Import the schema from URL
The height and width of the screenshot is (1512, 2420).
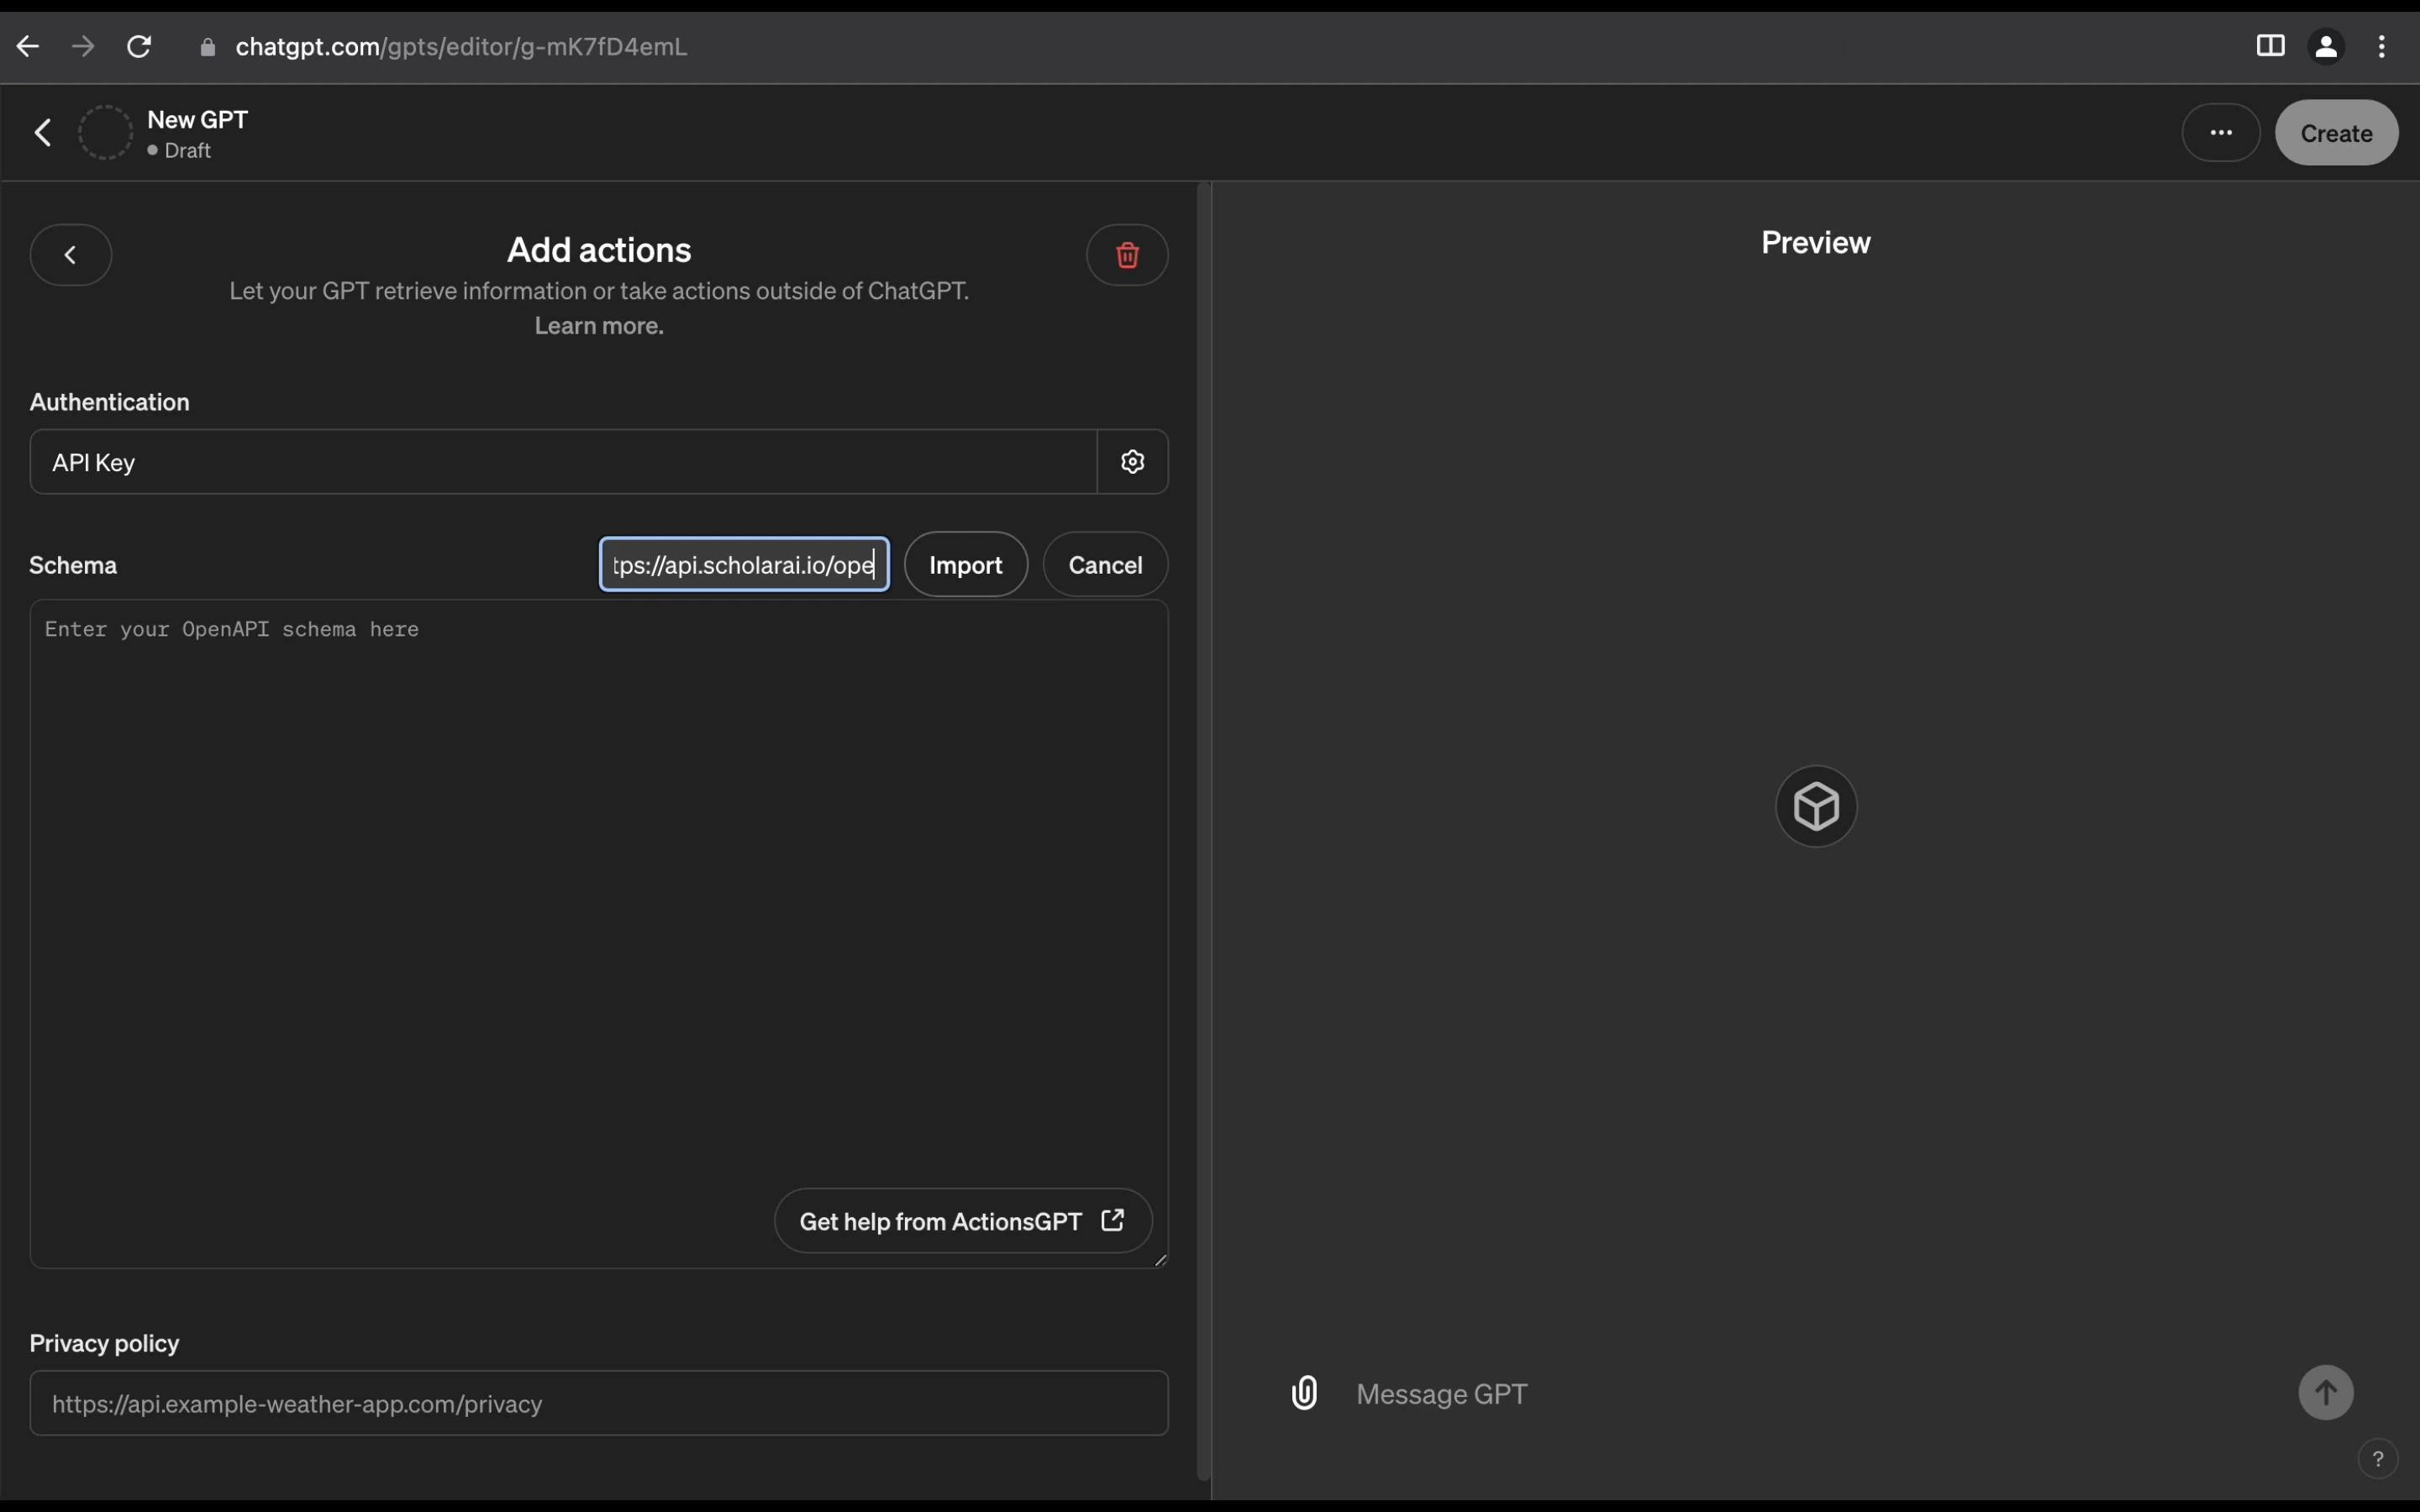click(966, 565)
